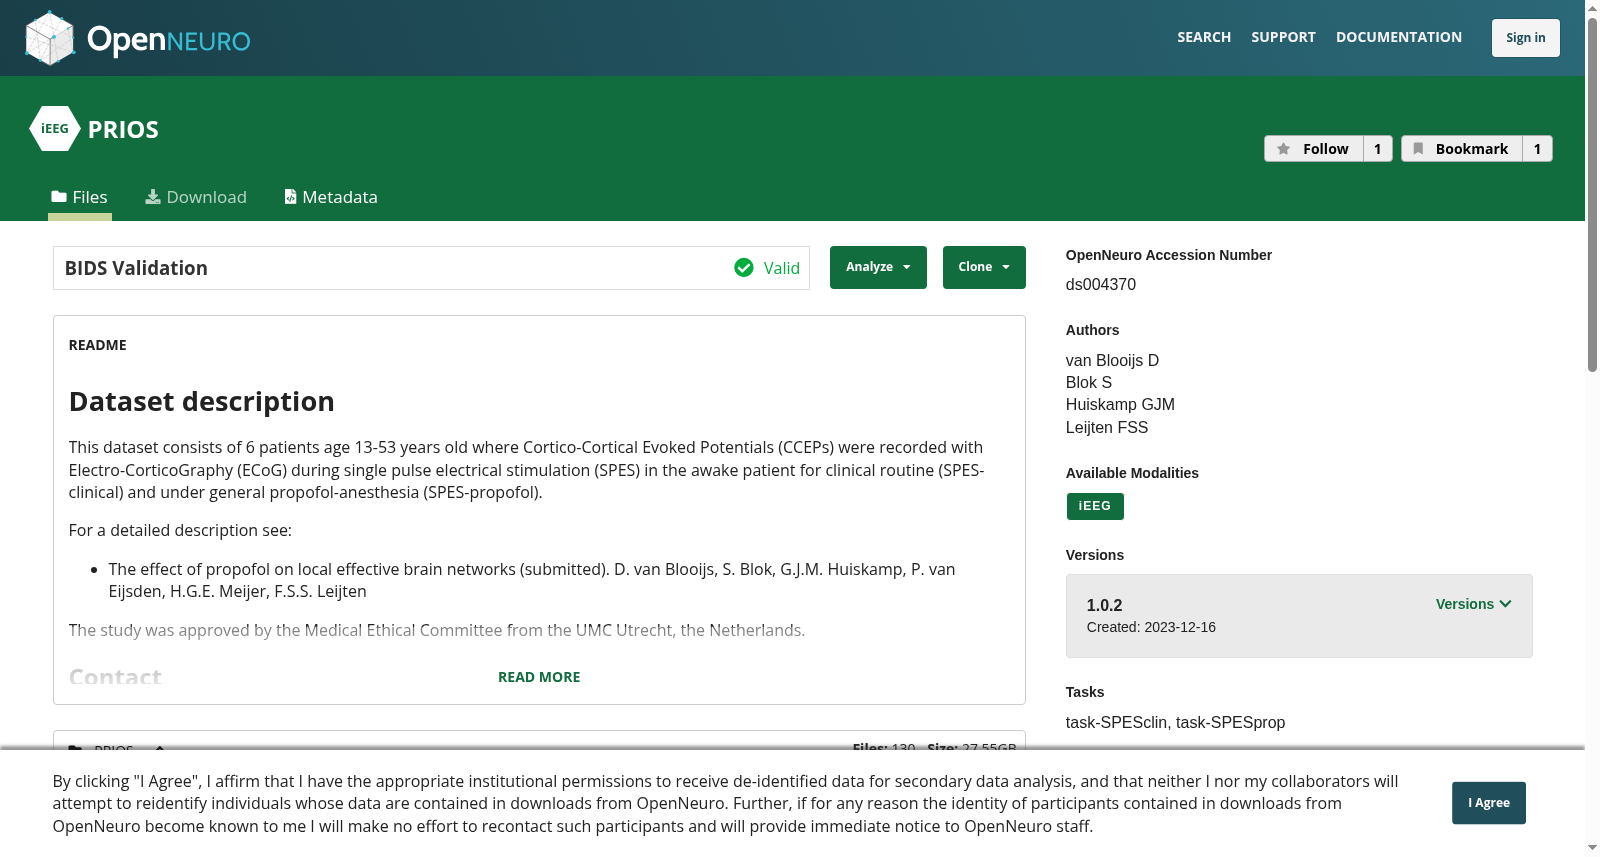
Task: Click tasks text task-SPESclin, task-SPESprop
Action: tap(1176, 722)
